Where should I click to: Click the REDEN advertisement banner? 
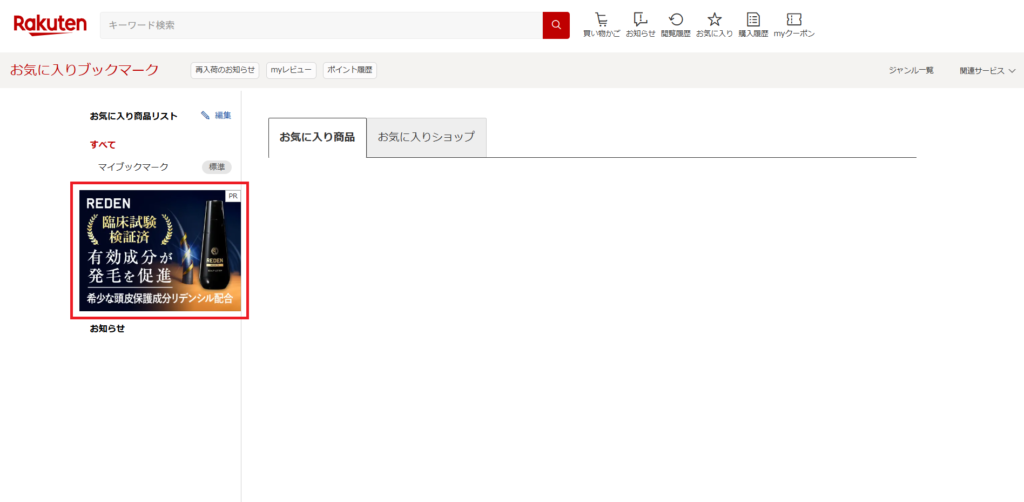tap(160, 251)
